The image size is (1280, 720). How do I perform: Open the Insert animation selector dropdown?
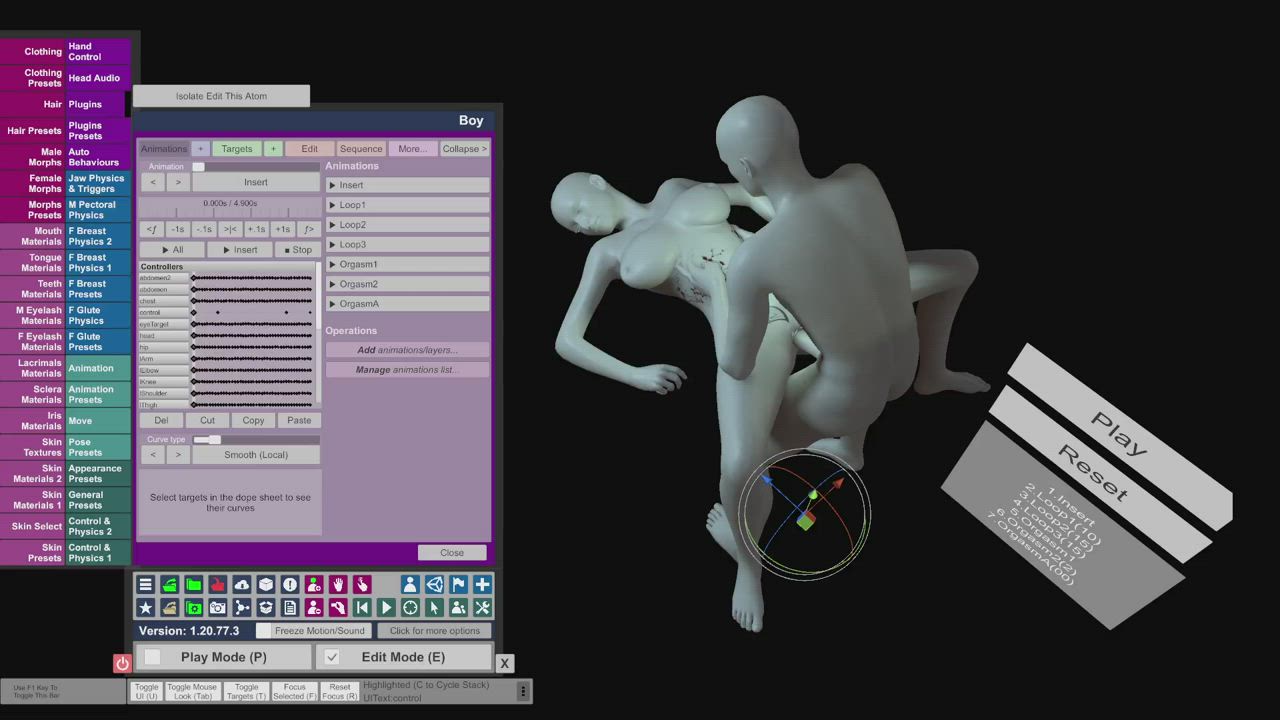256,182
